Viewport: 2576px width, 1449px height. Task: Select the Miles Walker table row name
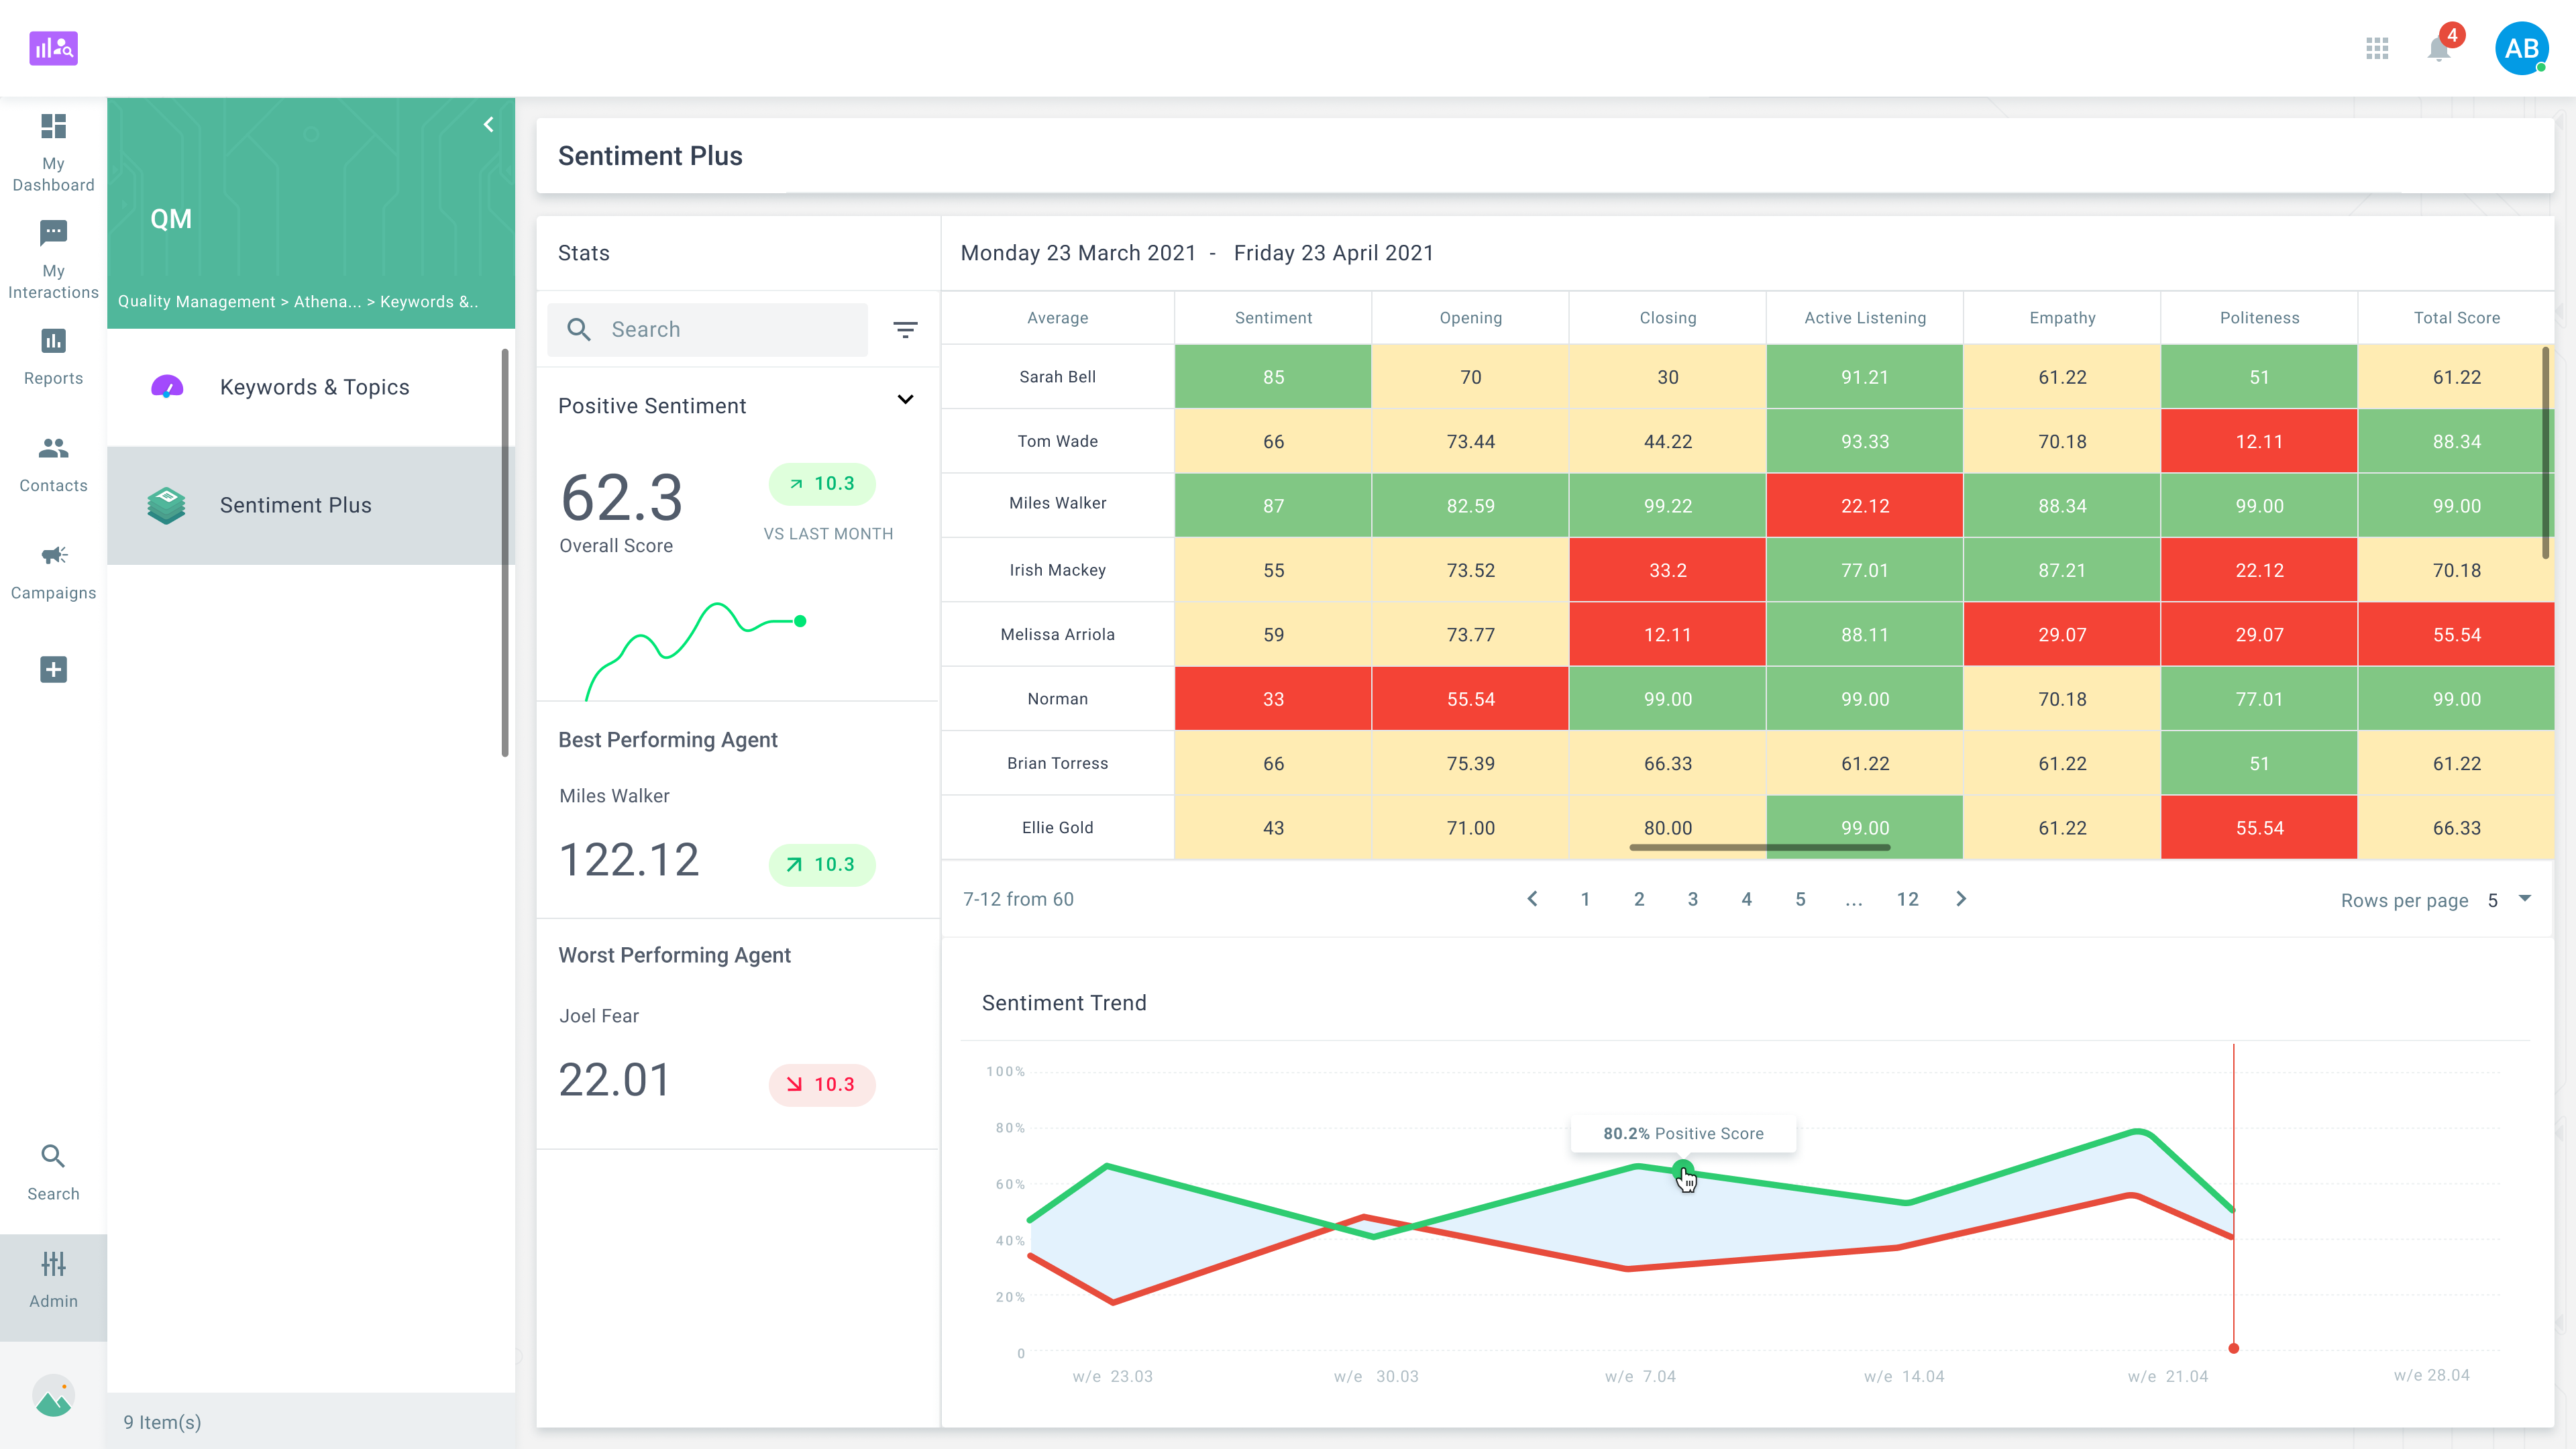1057,503
